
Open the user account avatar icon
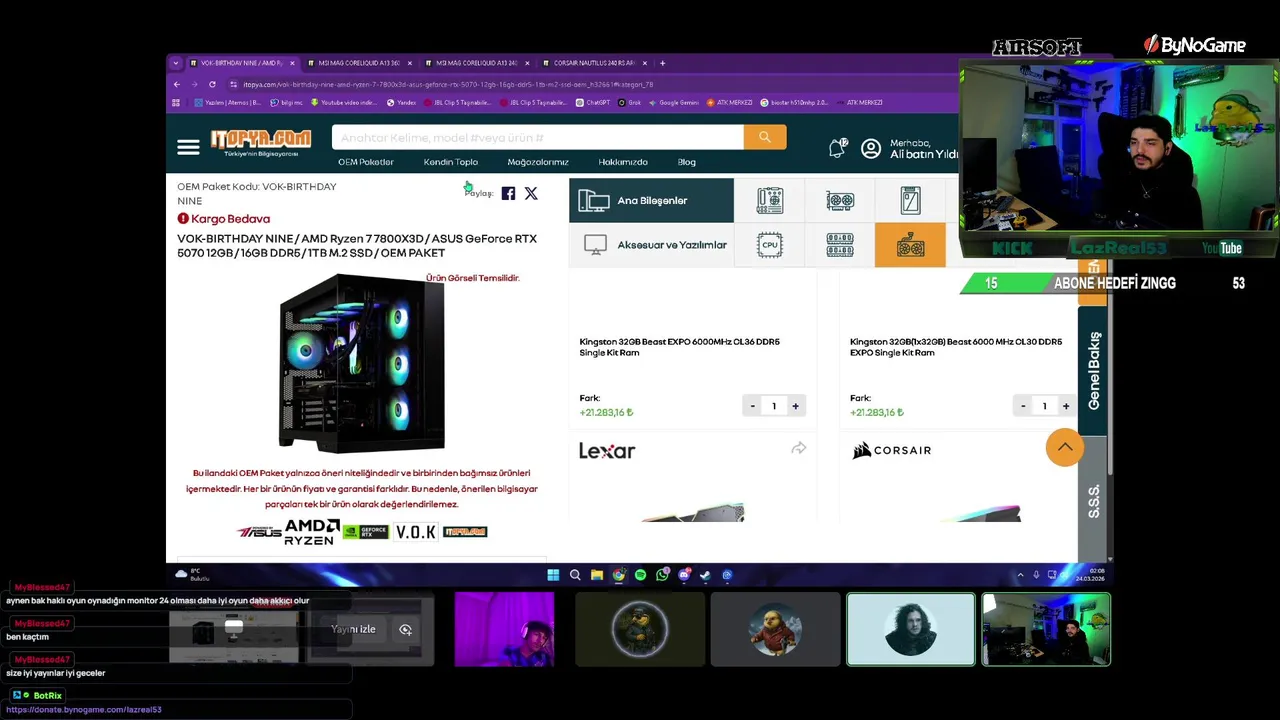pos(871,148)
